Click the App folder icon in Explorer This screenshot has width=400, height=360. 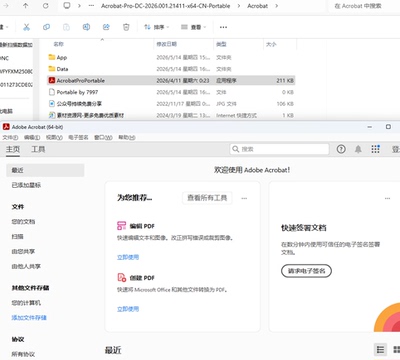pyautogui.click(x=52, y=57)
